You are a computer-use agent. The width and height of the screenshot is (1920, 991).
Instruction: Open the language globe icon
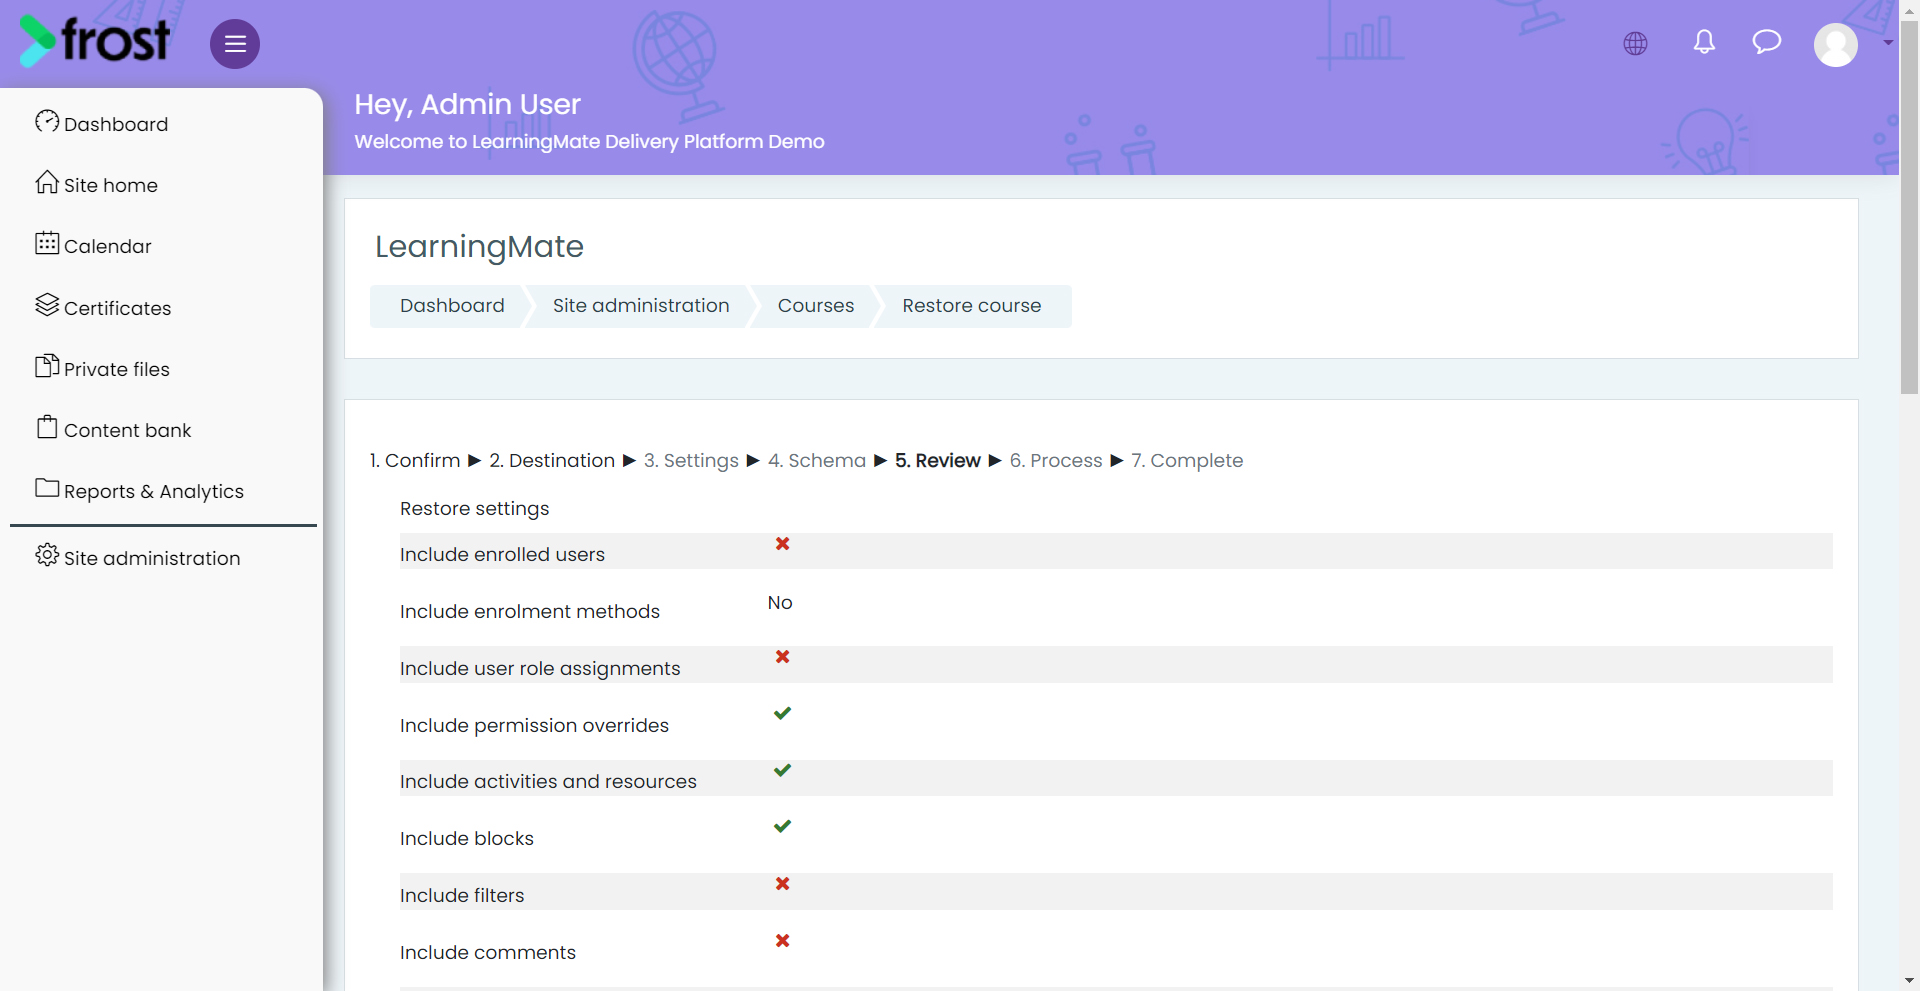[x=1635, y=43]
